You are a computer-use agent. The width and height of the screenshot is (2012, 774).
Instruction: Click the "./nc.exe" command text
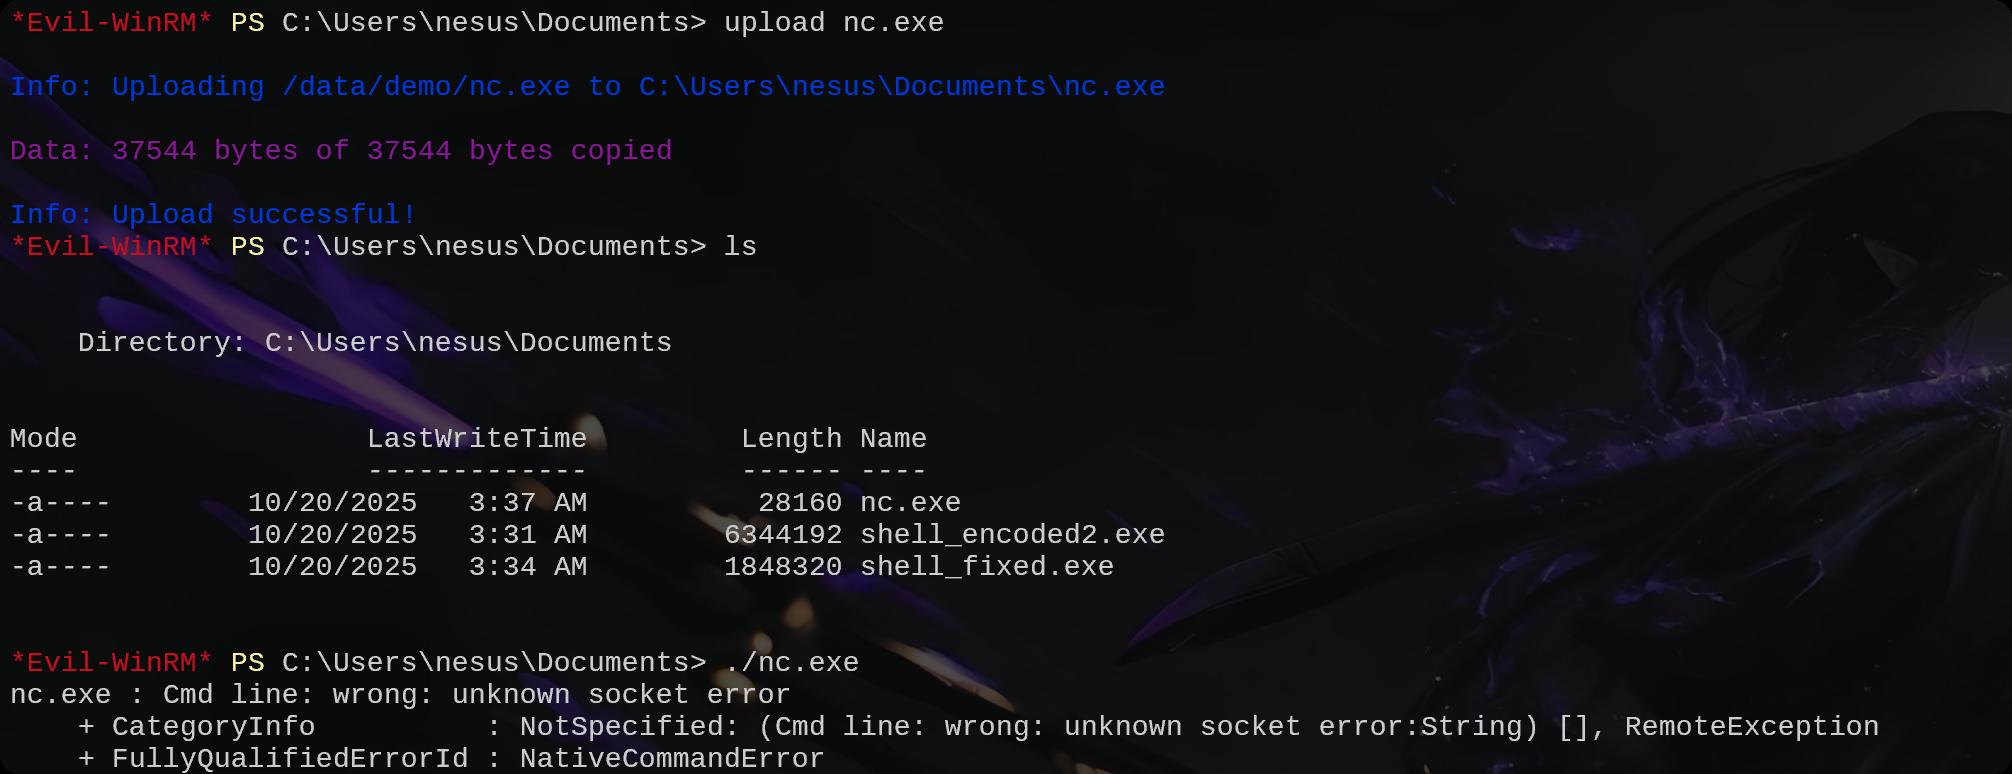coord(791,663)
